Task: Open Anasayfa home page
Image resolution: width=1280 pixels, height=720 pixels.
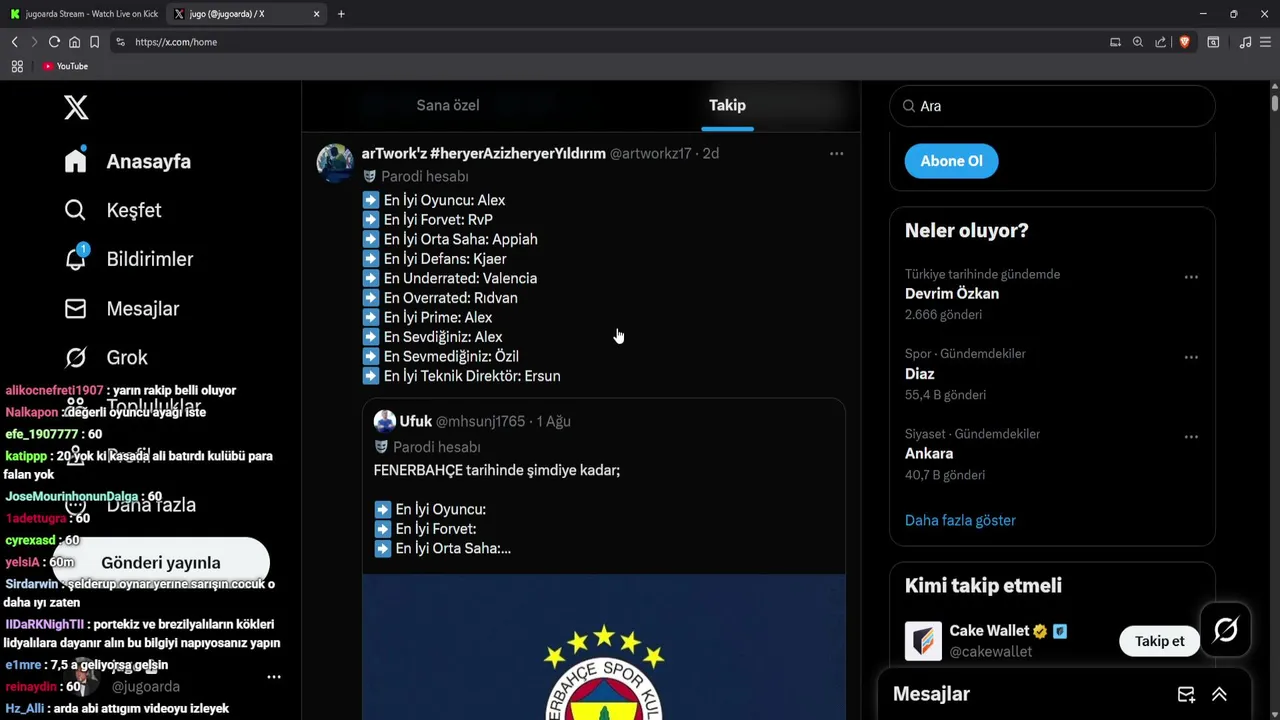Action: tap(128, 161)
